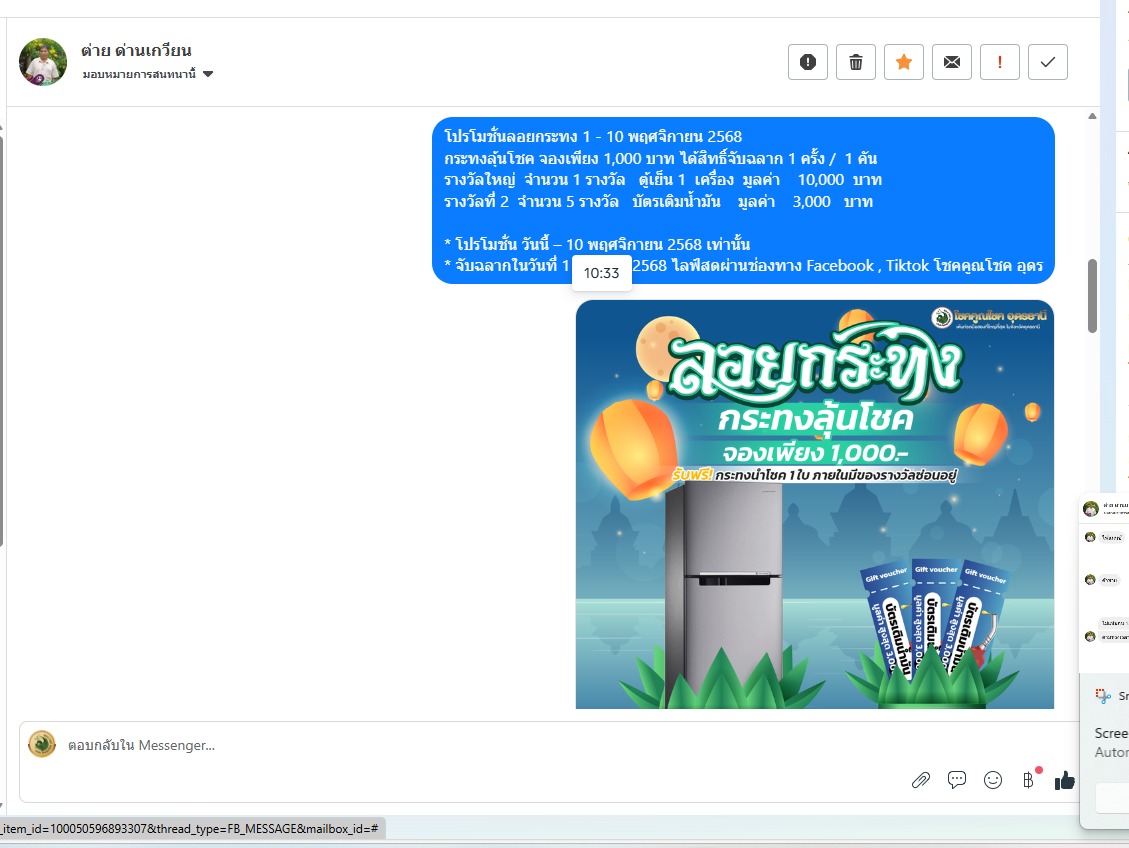Click the Baht payment request icon
The height and width of the screenshot is (848, 1129).
[1028, 780]
